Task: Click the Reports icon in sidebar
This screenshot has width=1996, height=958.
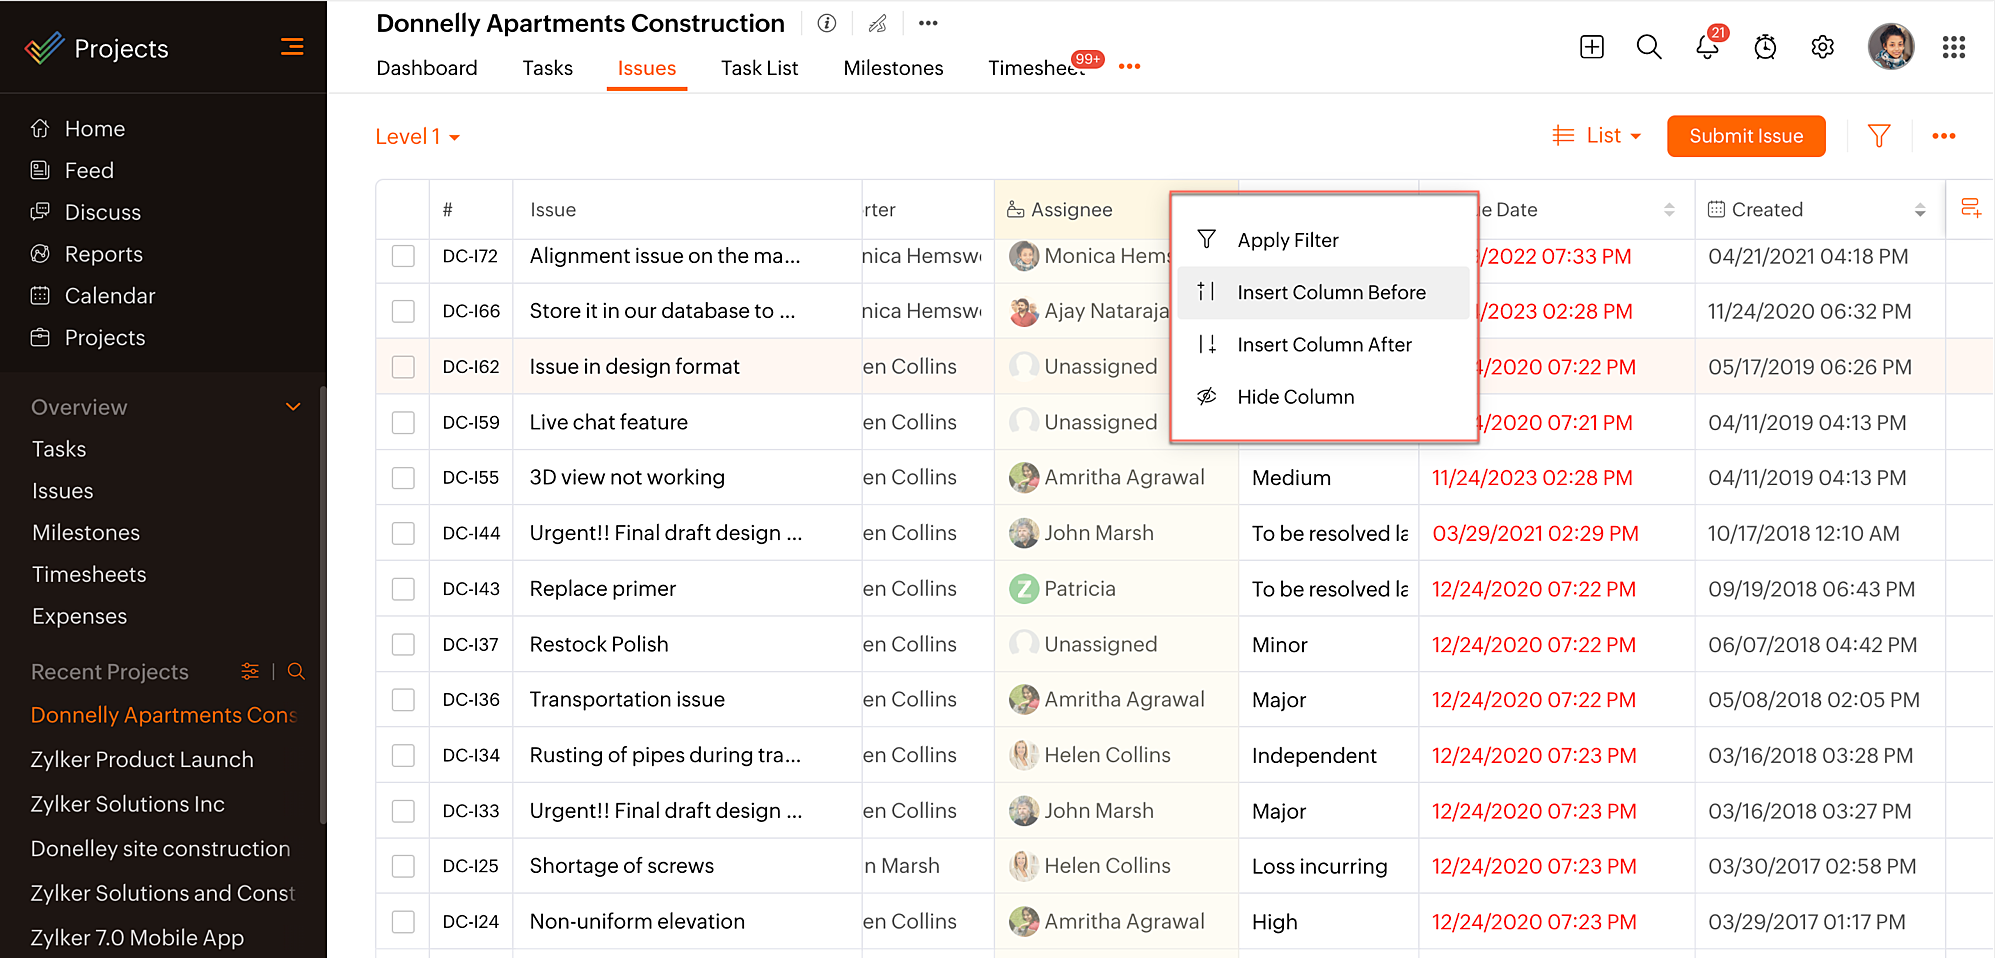Action: 40,254
